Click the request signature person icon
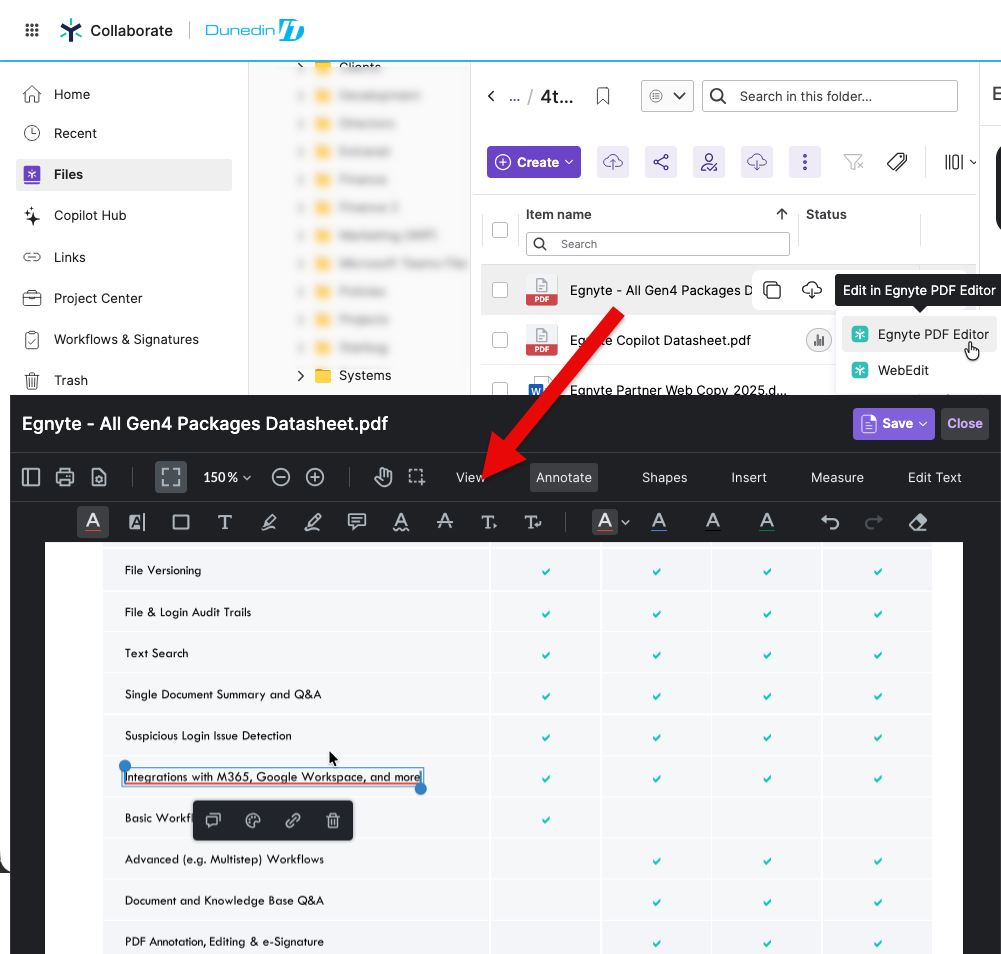This screenshot has width=1001, height=954. pos(709,162)
